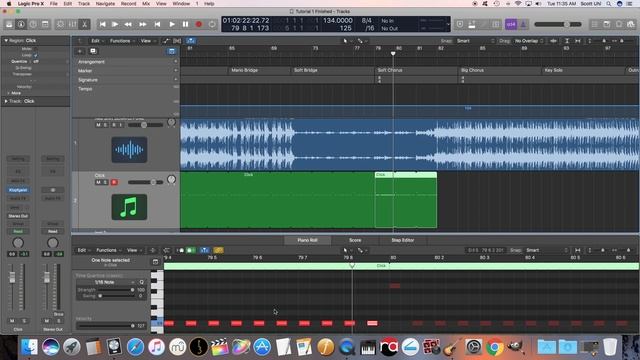
Task: Go to project beginning in transport
Action: tap(102, 24)
